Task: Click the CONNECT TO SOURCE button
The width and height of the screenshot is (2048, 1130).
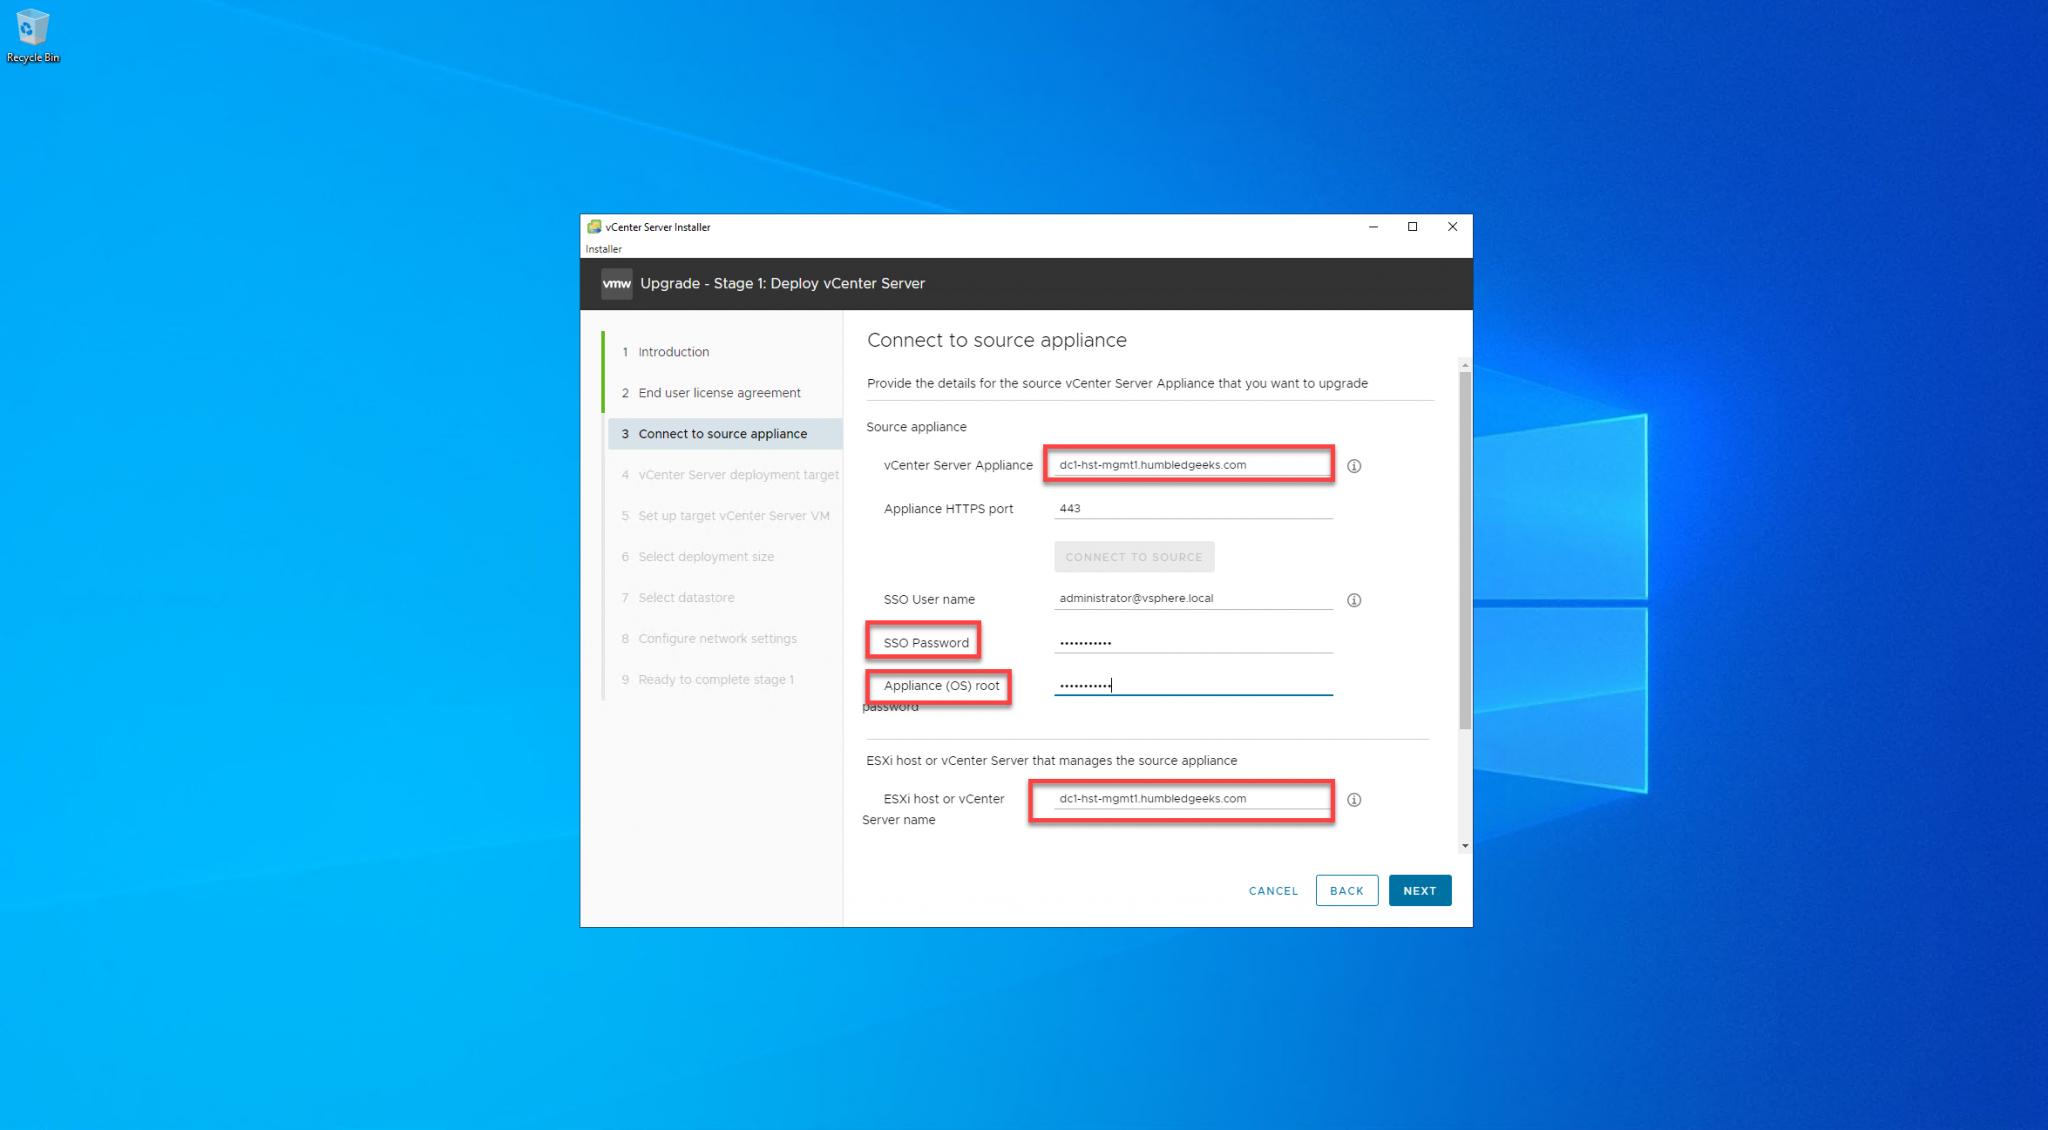Action: point(1134,556)
